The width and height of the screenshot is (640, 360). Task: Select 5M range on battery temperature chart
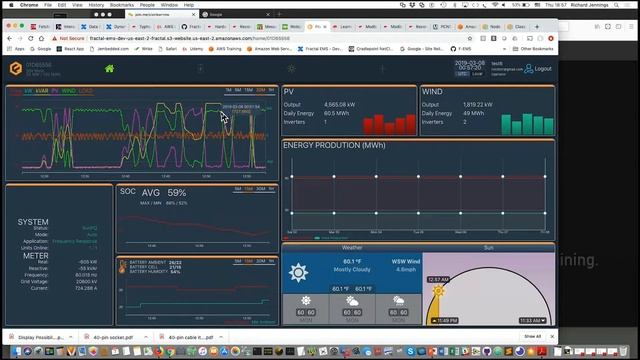(238, 261)
